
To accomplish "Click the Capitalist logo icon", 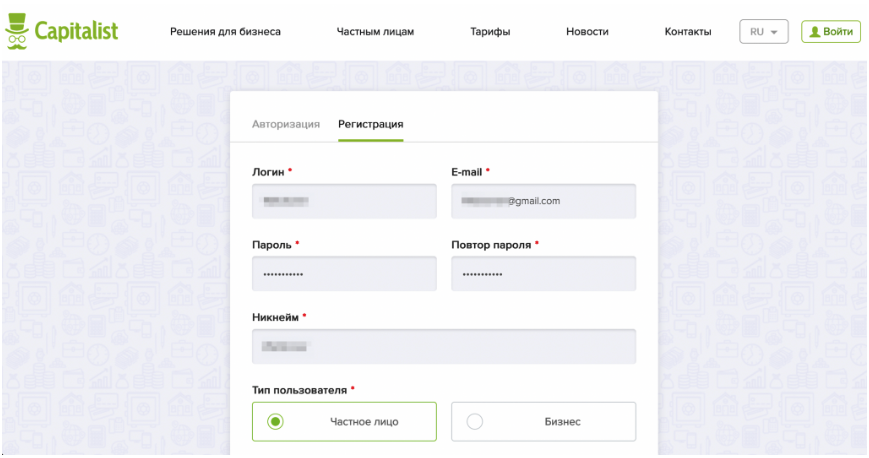I will [17, 30].
